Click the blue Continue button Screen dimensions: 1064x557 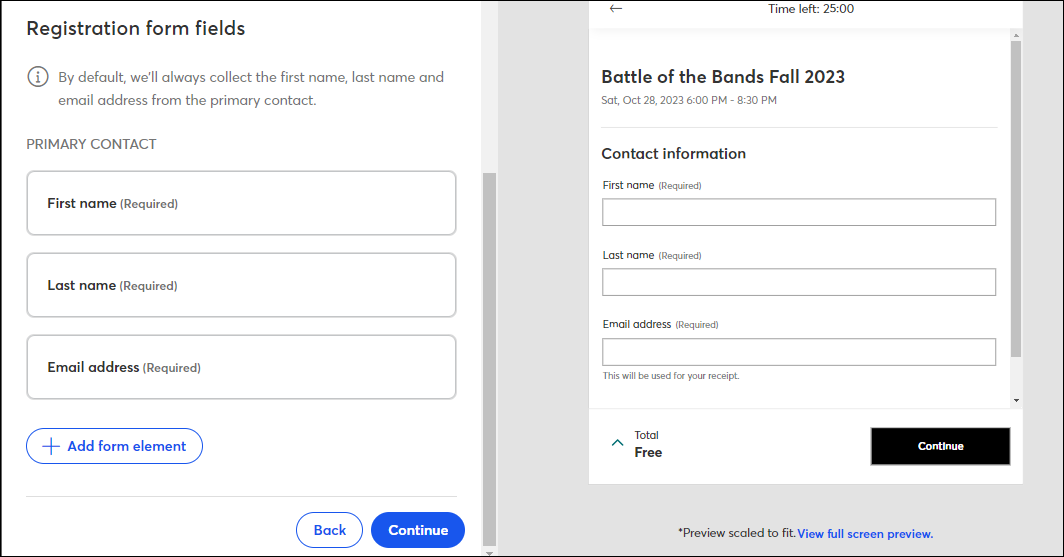pyautogui.click(x=418, y=530)
